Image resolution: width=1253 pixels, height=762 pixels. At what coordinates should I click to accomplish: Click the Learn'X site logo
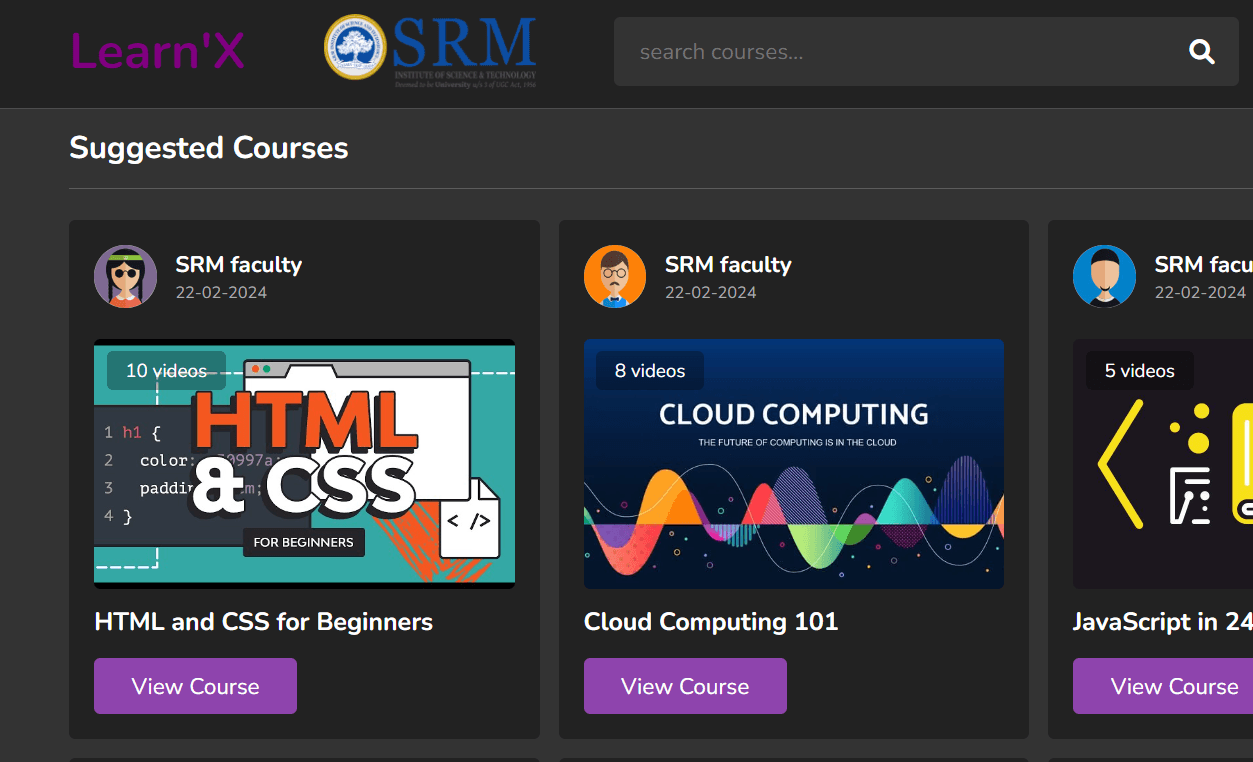pyautogui.click(x=157, y=52)
